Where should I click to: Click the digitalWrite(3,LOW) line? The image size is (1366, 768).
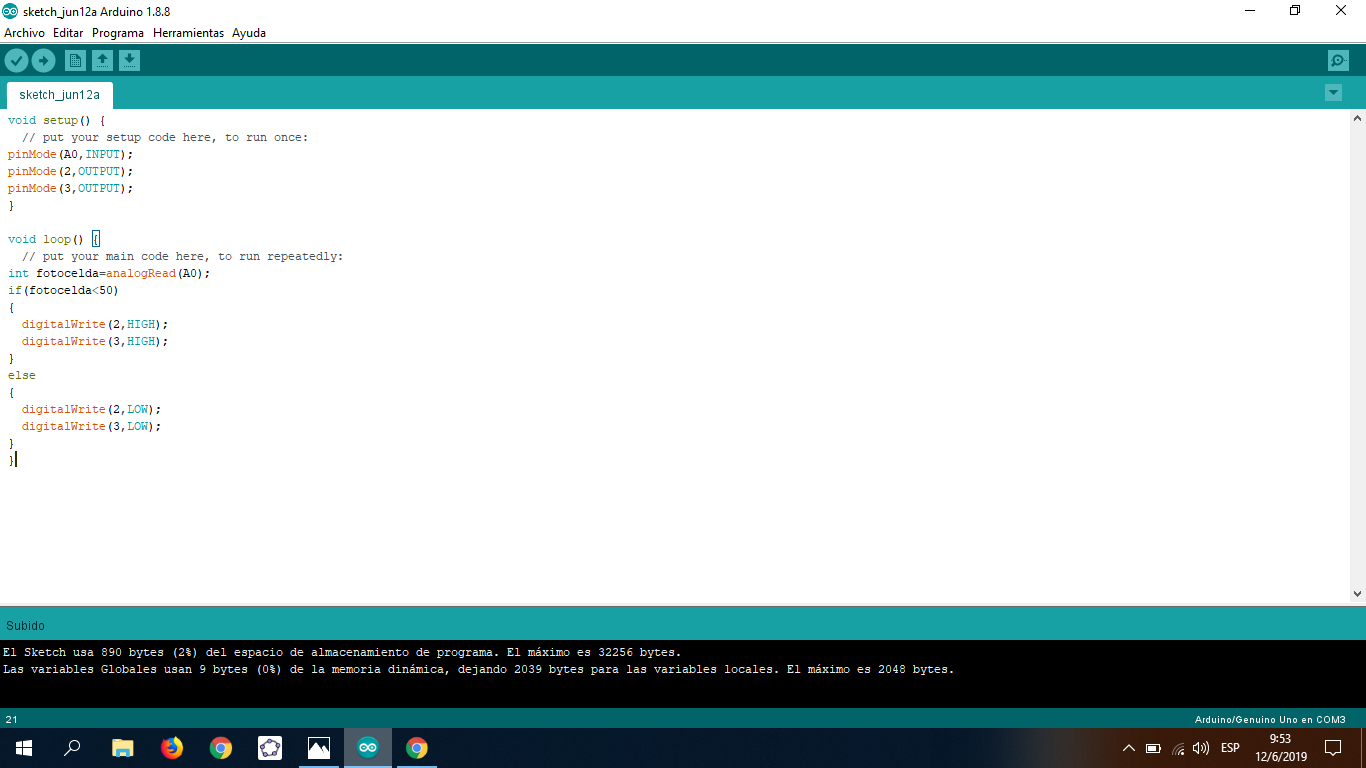coord(91,426)
